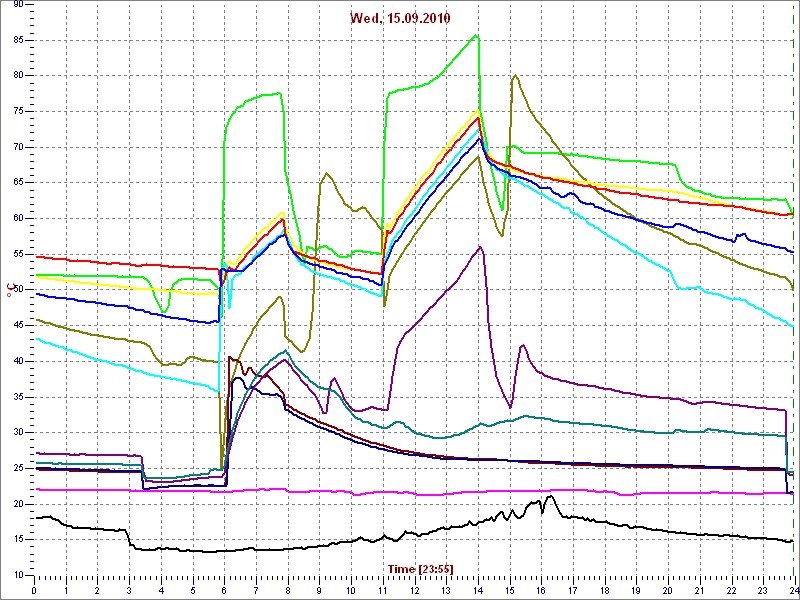Select the y-axis label "60"
This screenshot has height=600, width=800.
[18, 218]
